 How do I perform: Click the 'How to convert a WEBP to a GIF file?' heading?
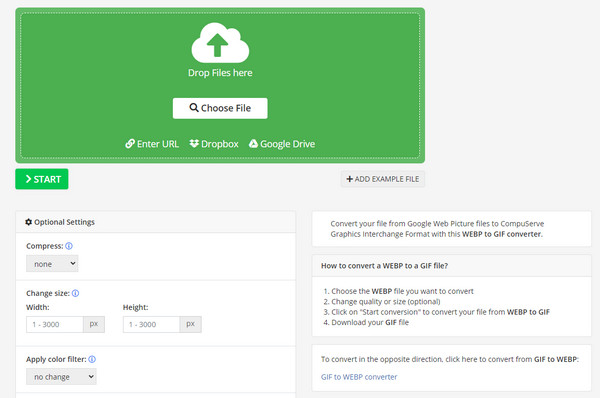(384, 266)
